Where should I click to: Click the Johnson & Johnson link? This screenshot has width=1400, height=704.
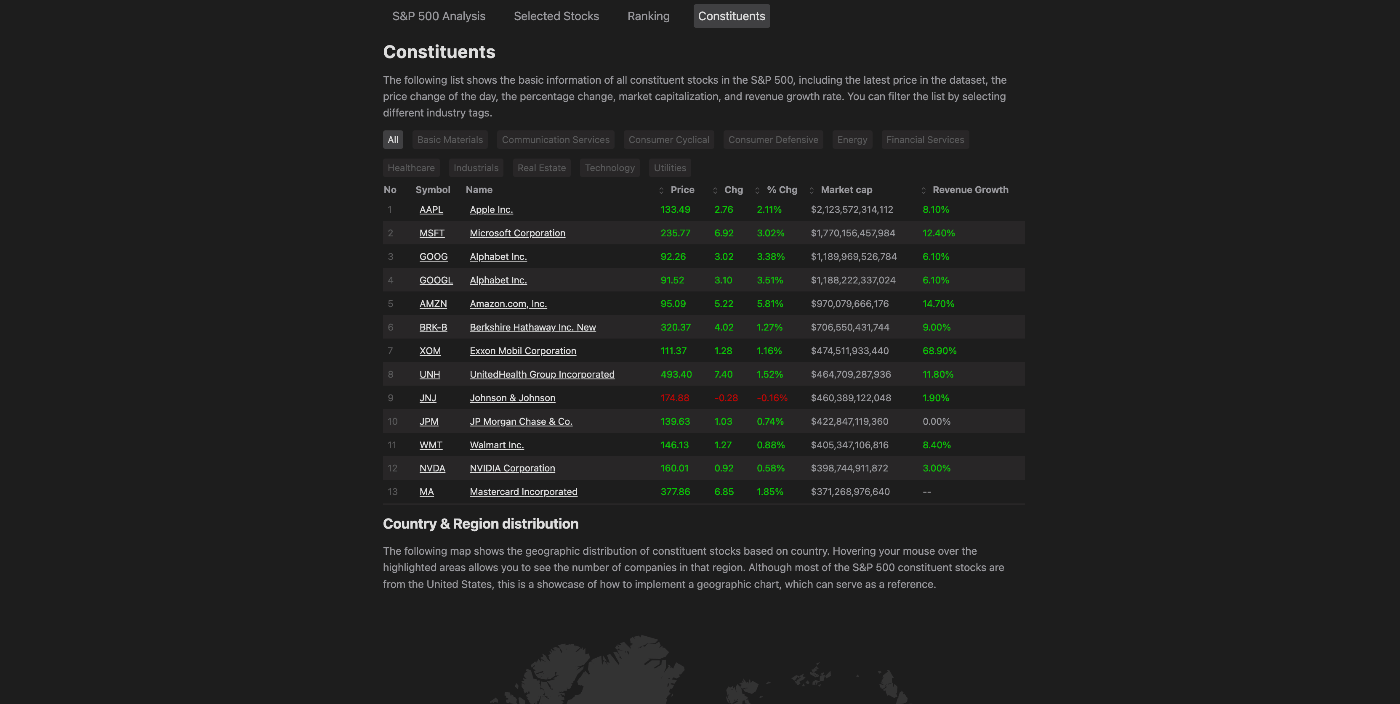[513, 398]
